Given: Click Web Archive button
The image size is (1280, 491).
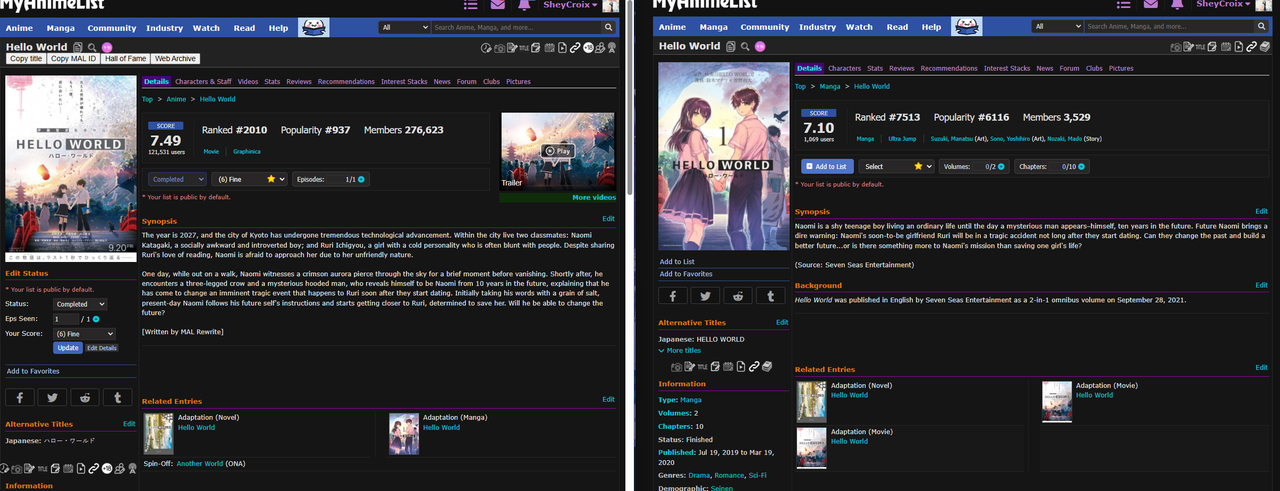Looking at the screenshot, I should click(x=176, y=59).
